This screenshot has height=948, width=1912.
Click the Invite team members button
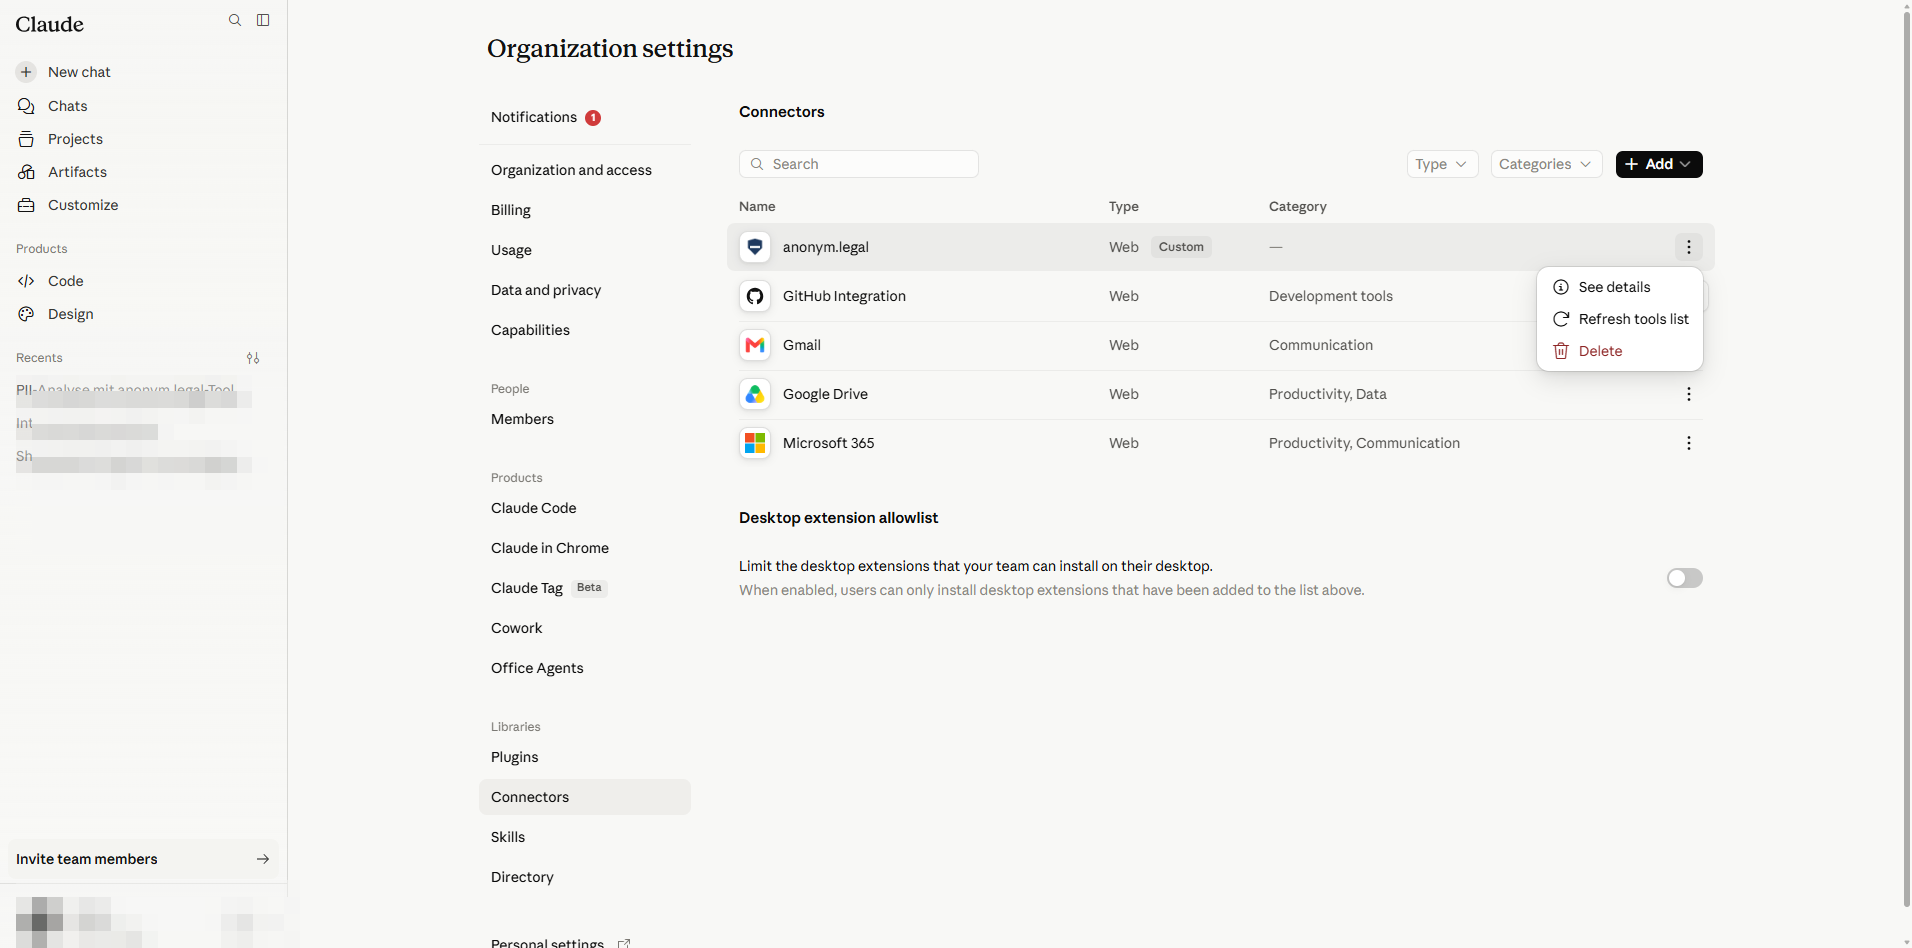coord(143,859)
